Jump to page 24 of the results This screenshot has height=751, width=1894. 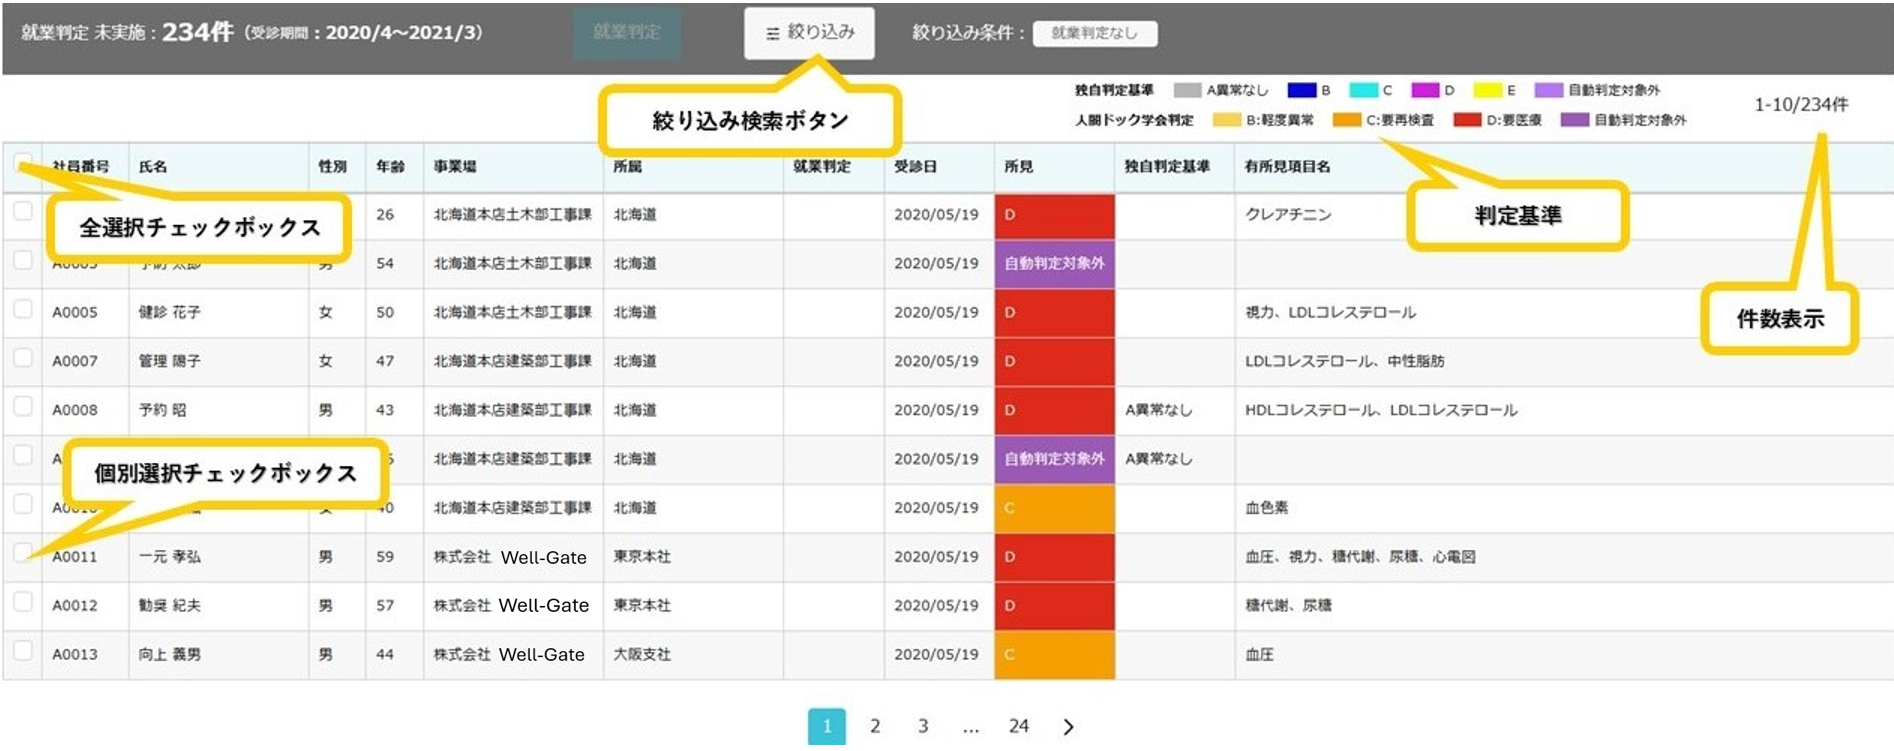1019,726
